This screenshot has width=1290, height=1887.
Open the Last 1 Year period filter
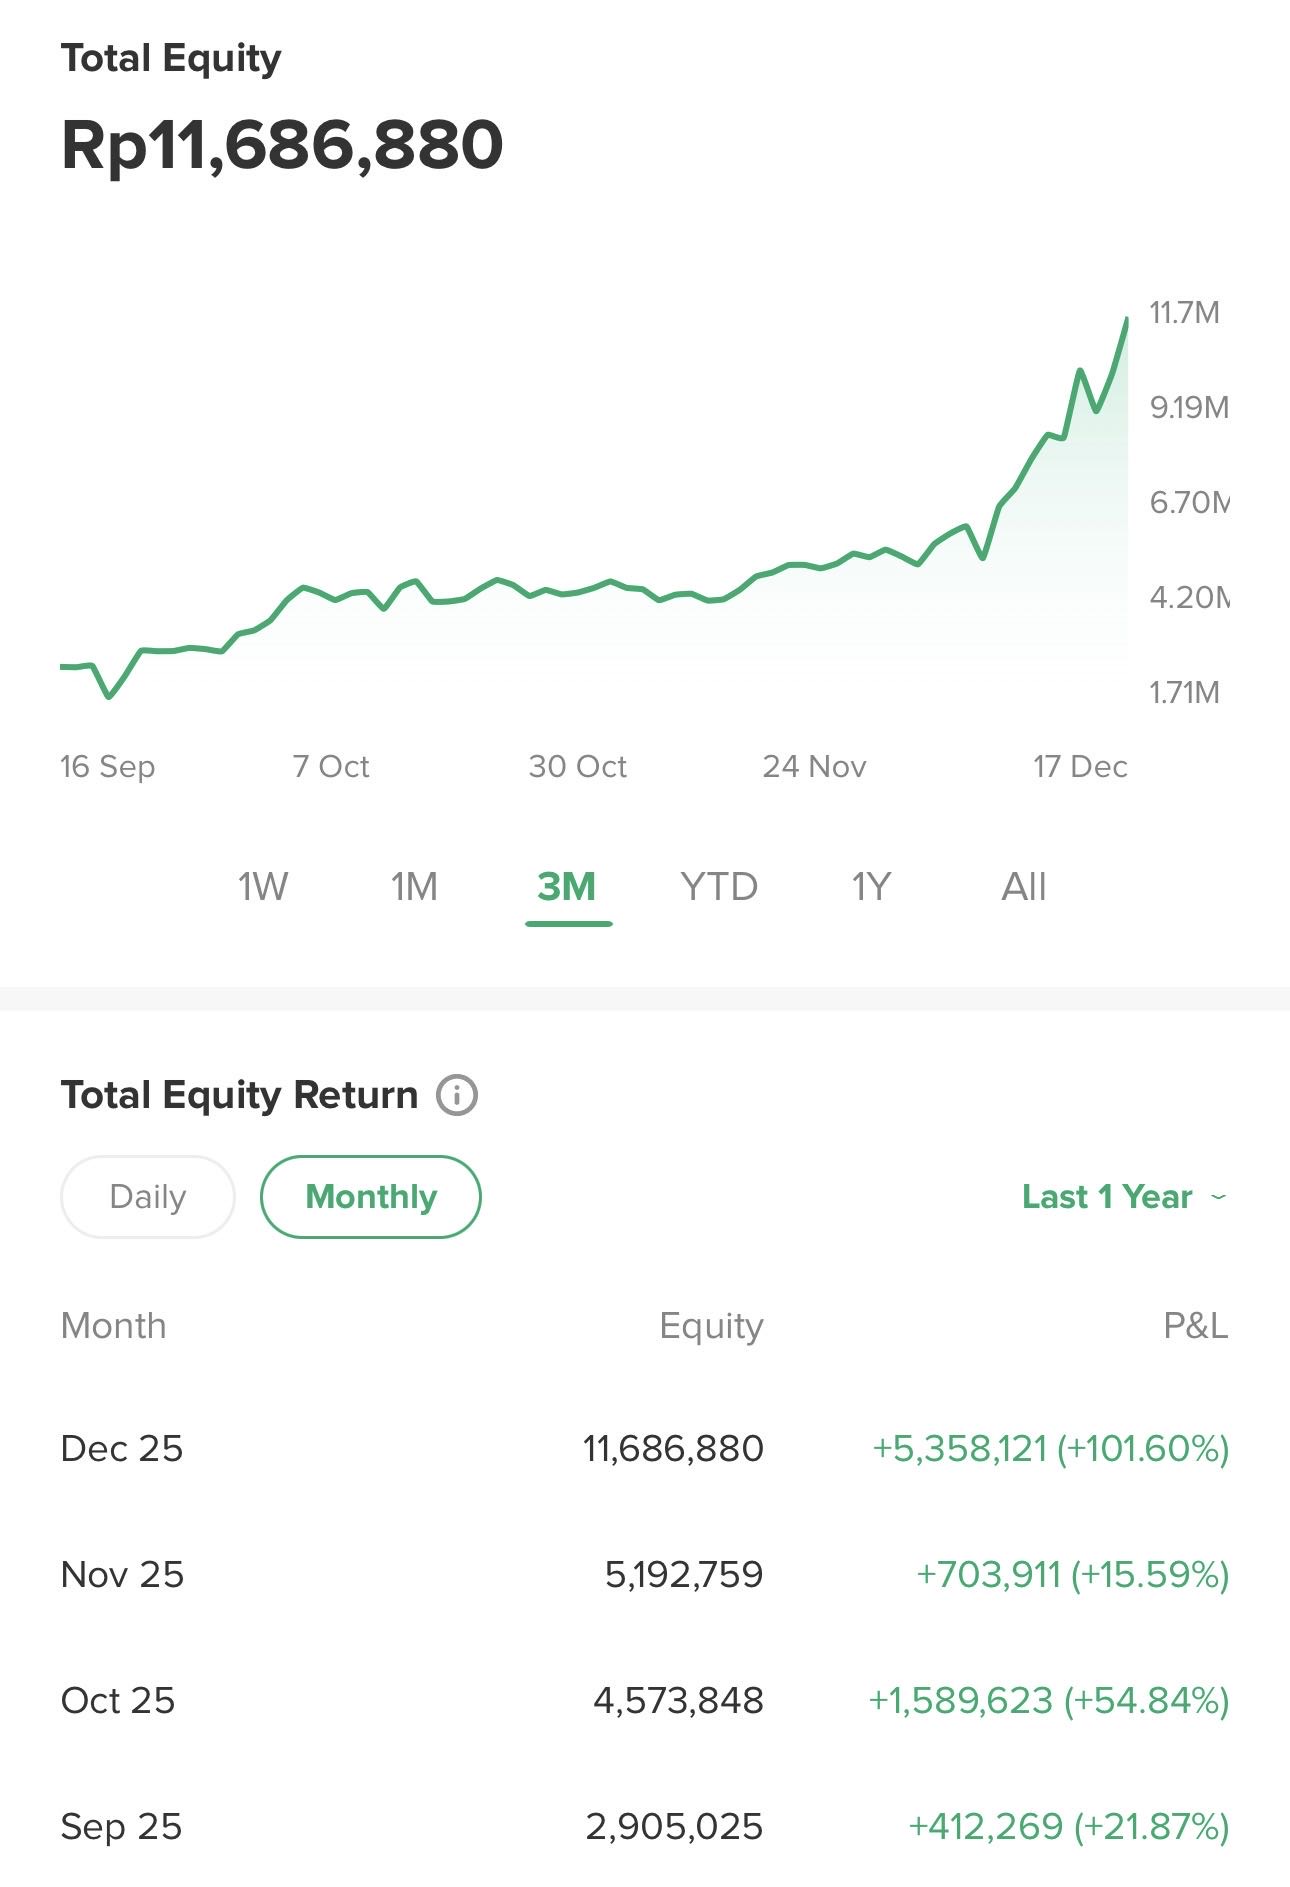tap(1107, 1197)
